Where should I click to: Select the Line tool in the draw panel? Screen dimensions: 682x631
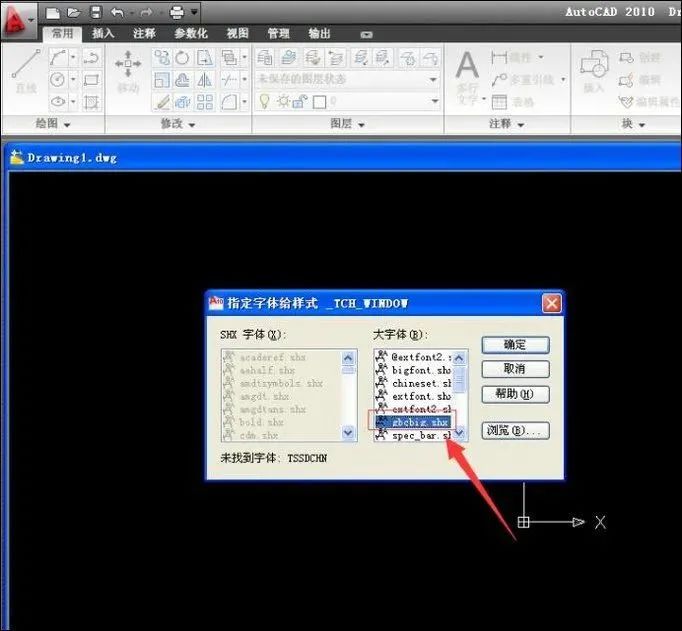click(x=26, y=71)
